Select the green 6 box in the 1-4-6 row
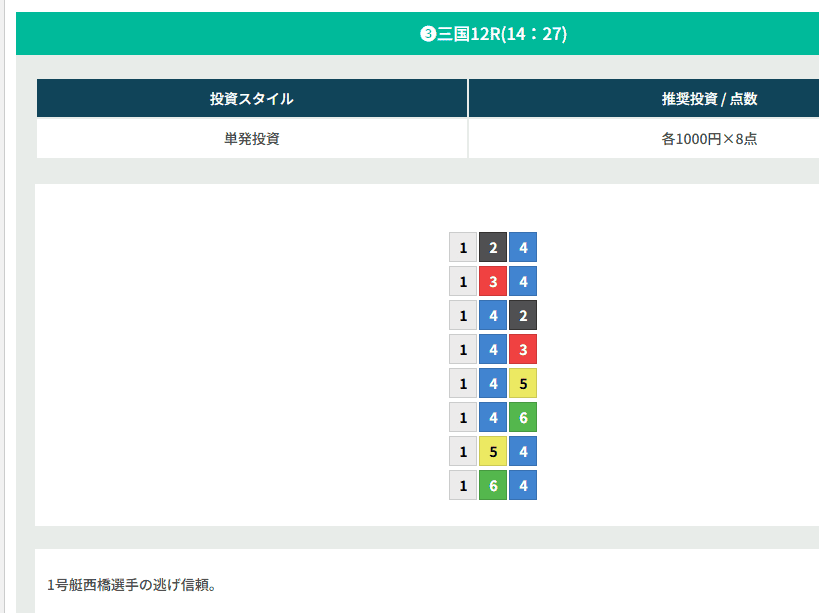 [523, 417]
